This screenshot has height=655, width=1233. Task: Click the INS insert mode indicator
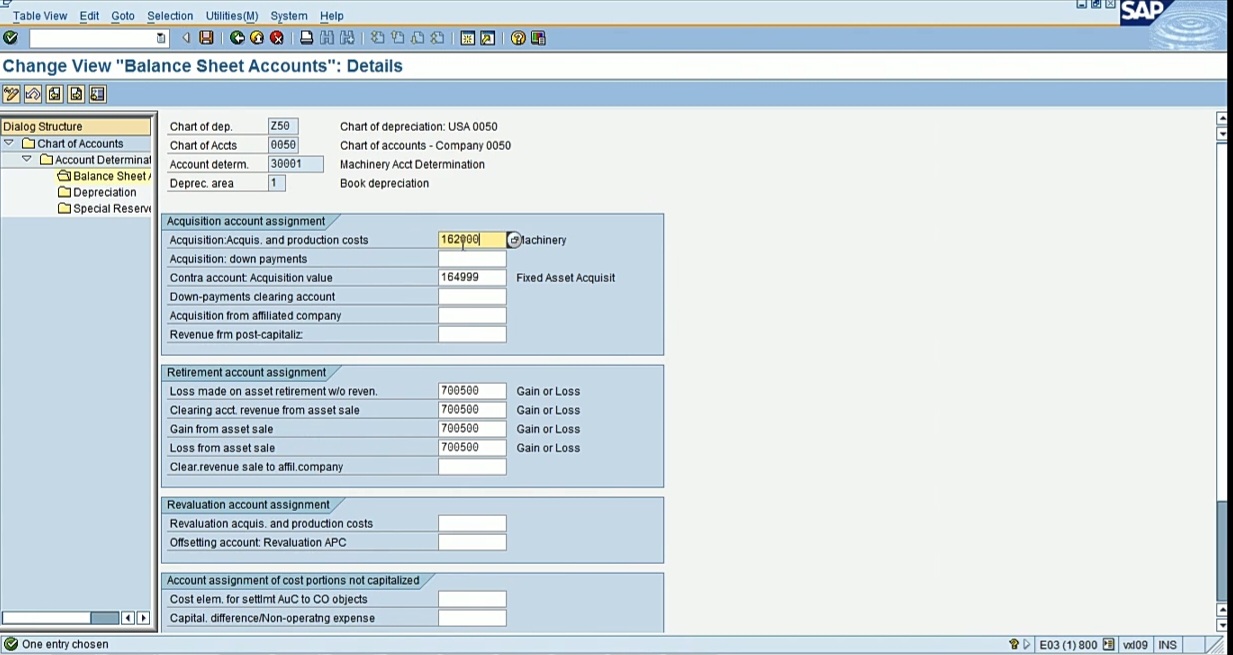[1167, 645]
